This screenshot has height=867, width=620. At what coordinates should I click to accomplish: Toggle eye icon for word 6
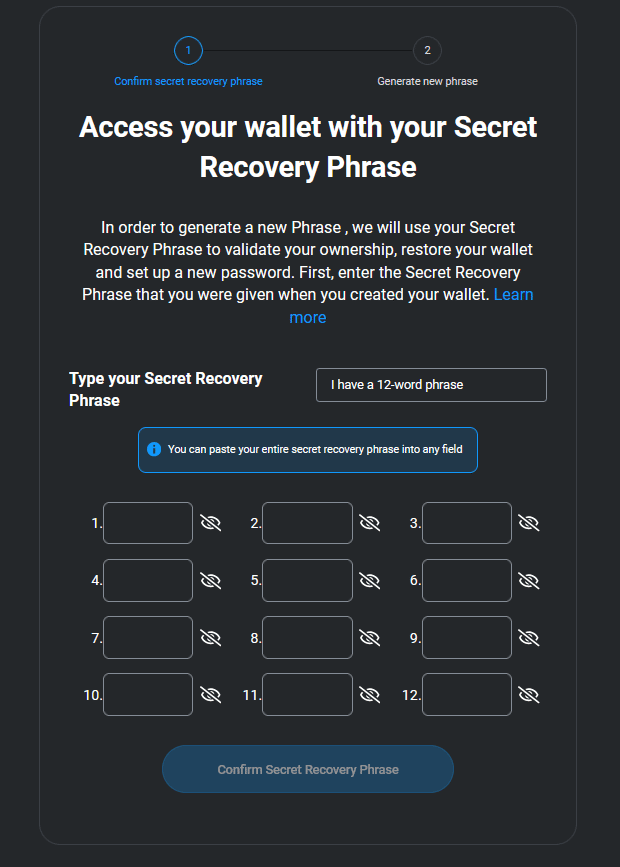tap(529, 580)
